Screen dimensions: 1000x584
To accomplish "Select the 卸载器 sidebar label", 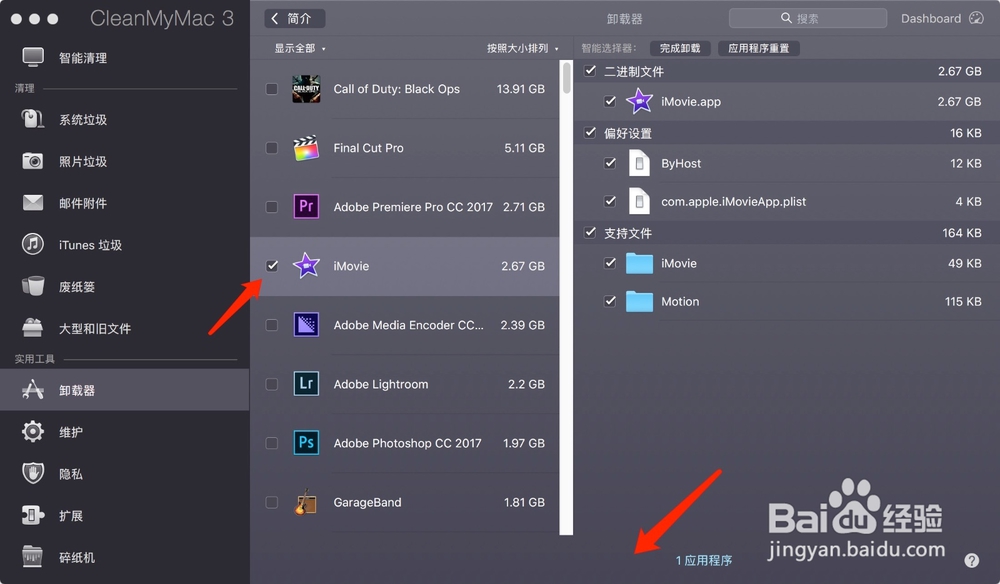I will tap(77, 390).
